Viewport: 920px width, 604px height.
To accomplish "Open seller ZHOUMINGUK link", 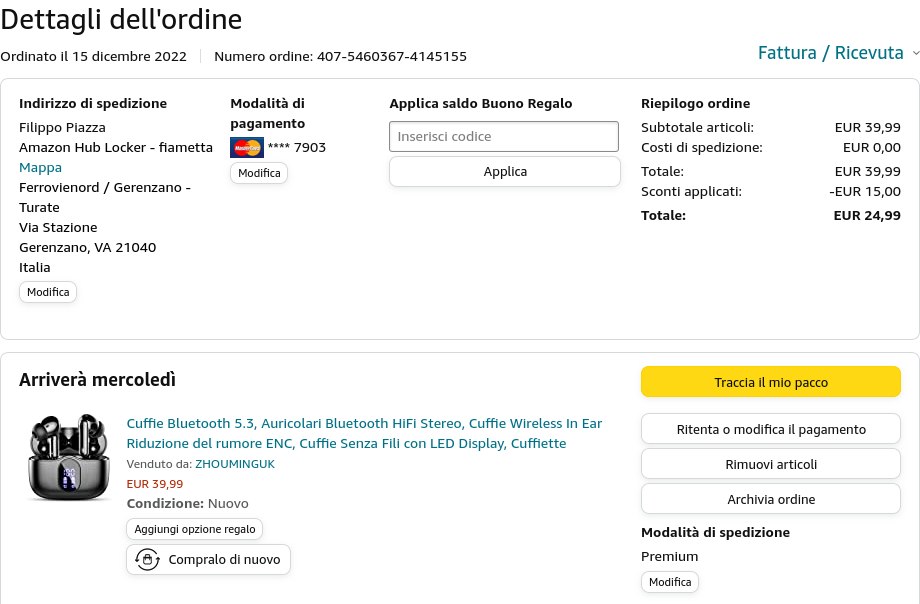I will (235, 464).
